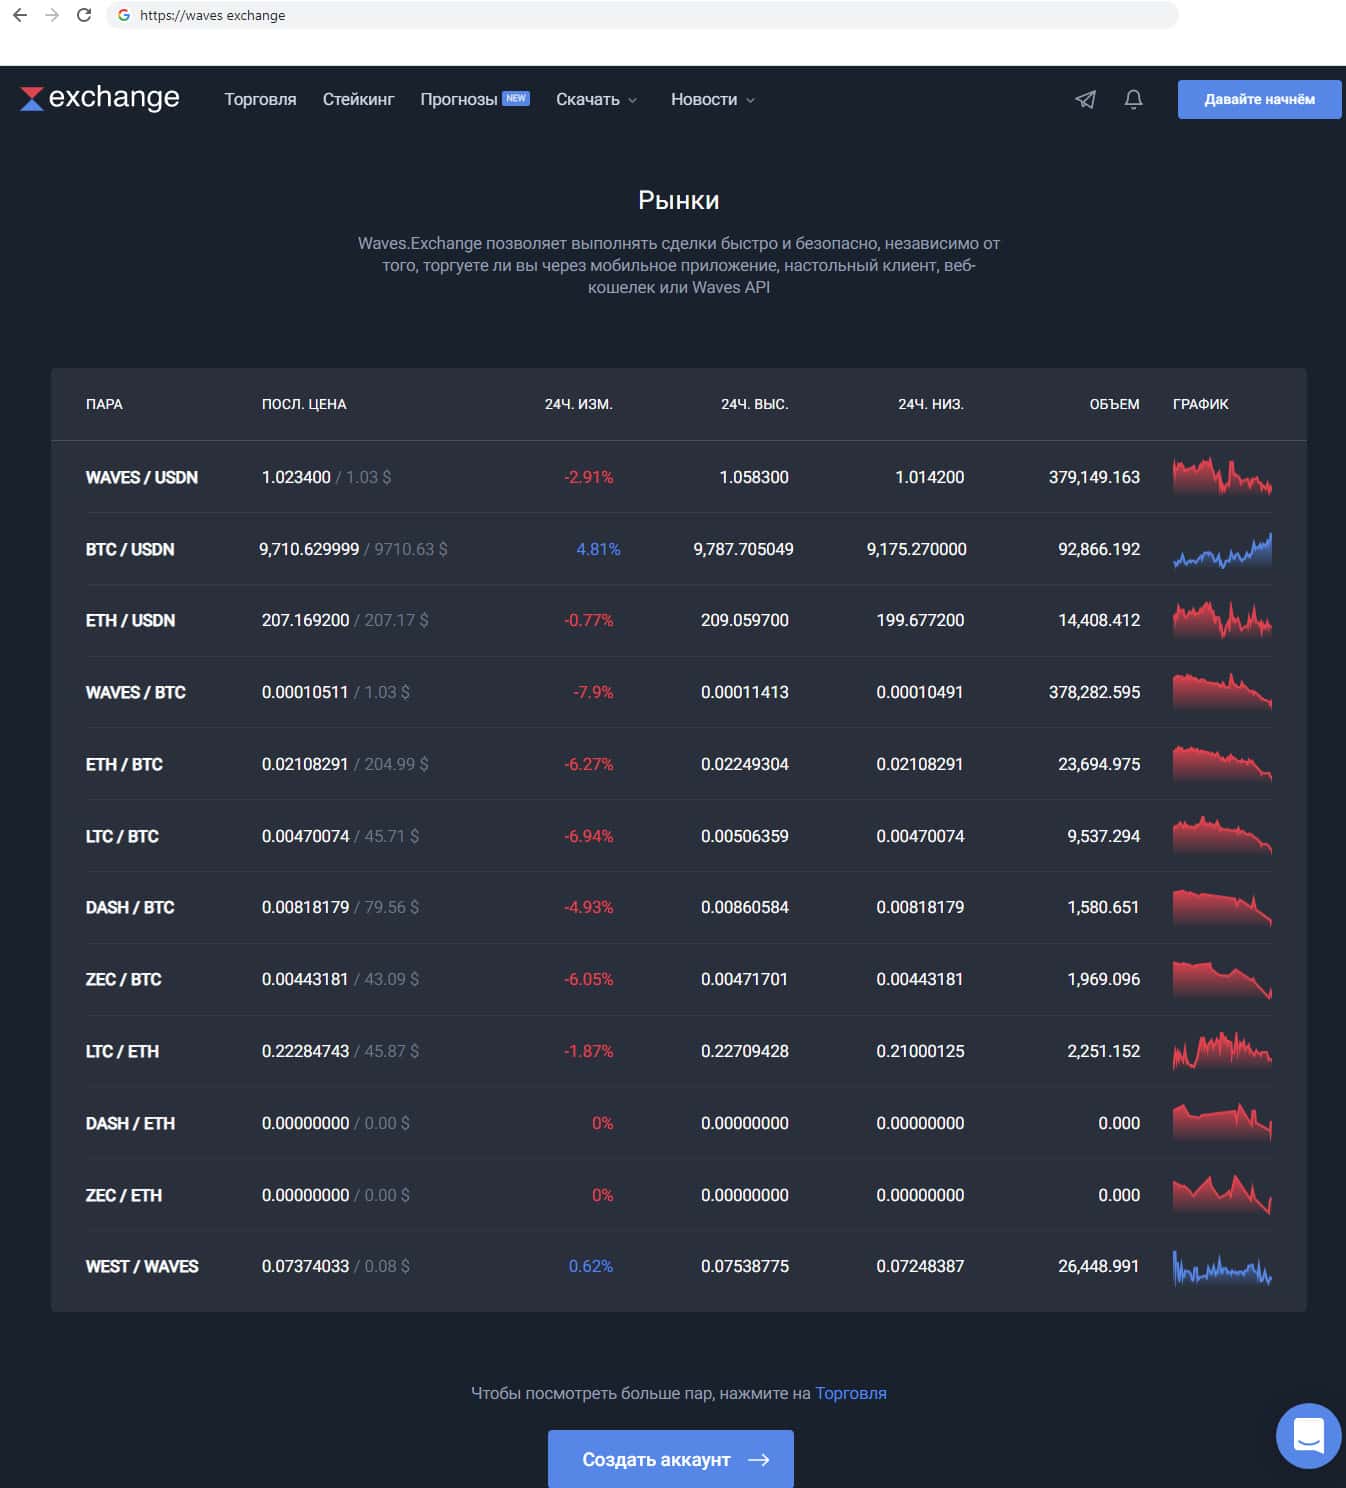Select the BTC / USDN pair
Screen dimensions: 1346x1488
[x=130, y=549]
